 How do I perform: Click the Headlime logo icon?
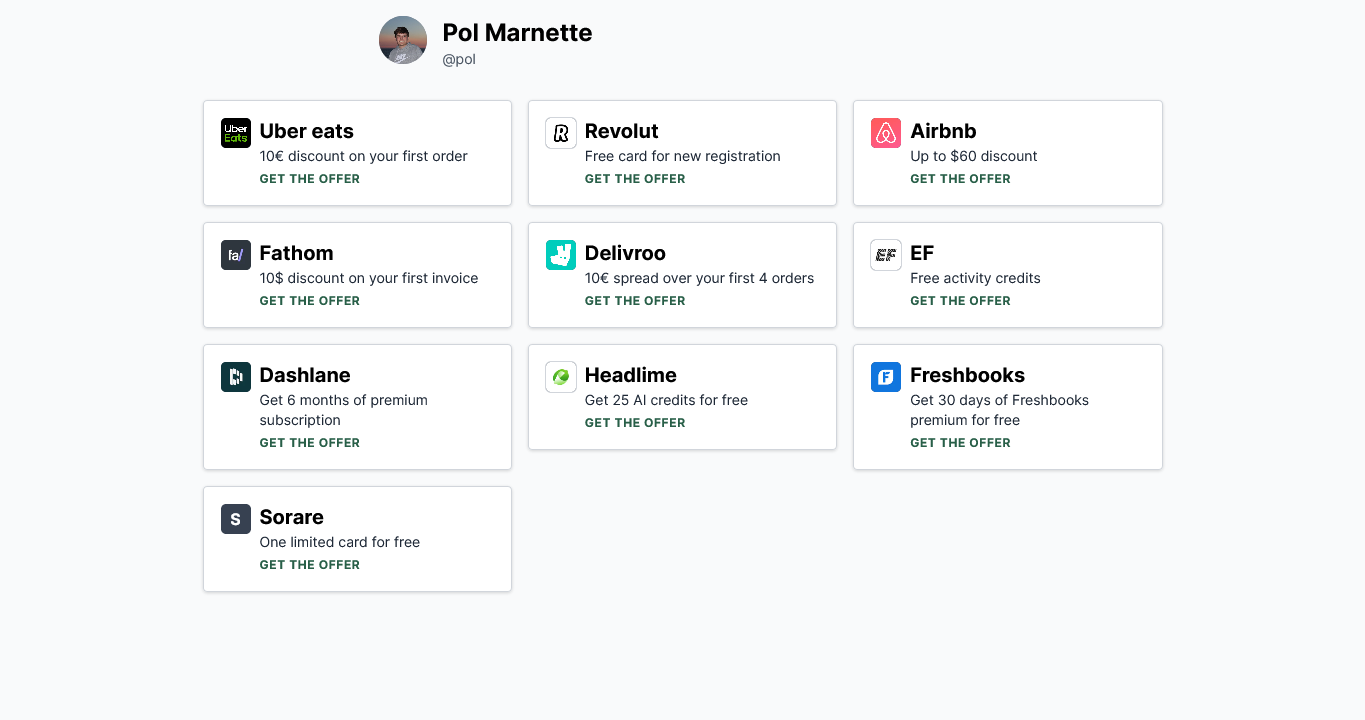561,377
